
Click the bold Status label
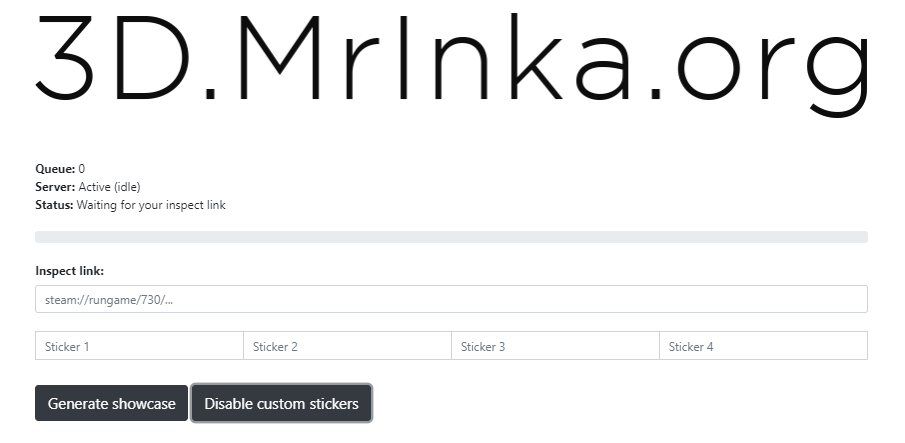[x=54, y=205]
